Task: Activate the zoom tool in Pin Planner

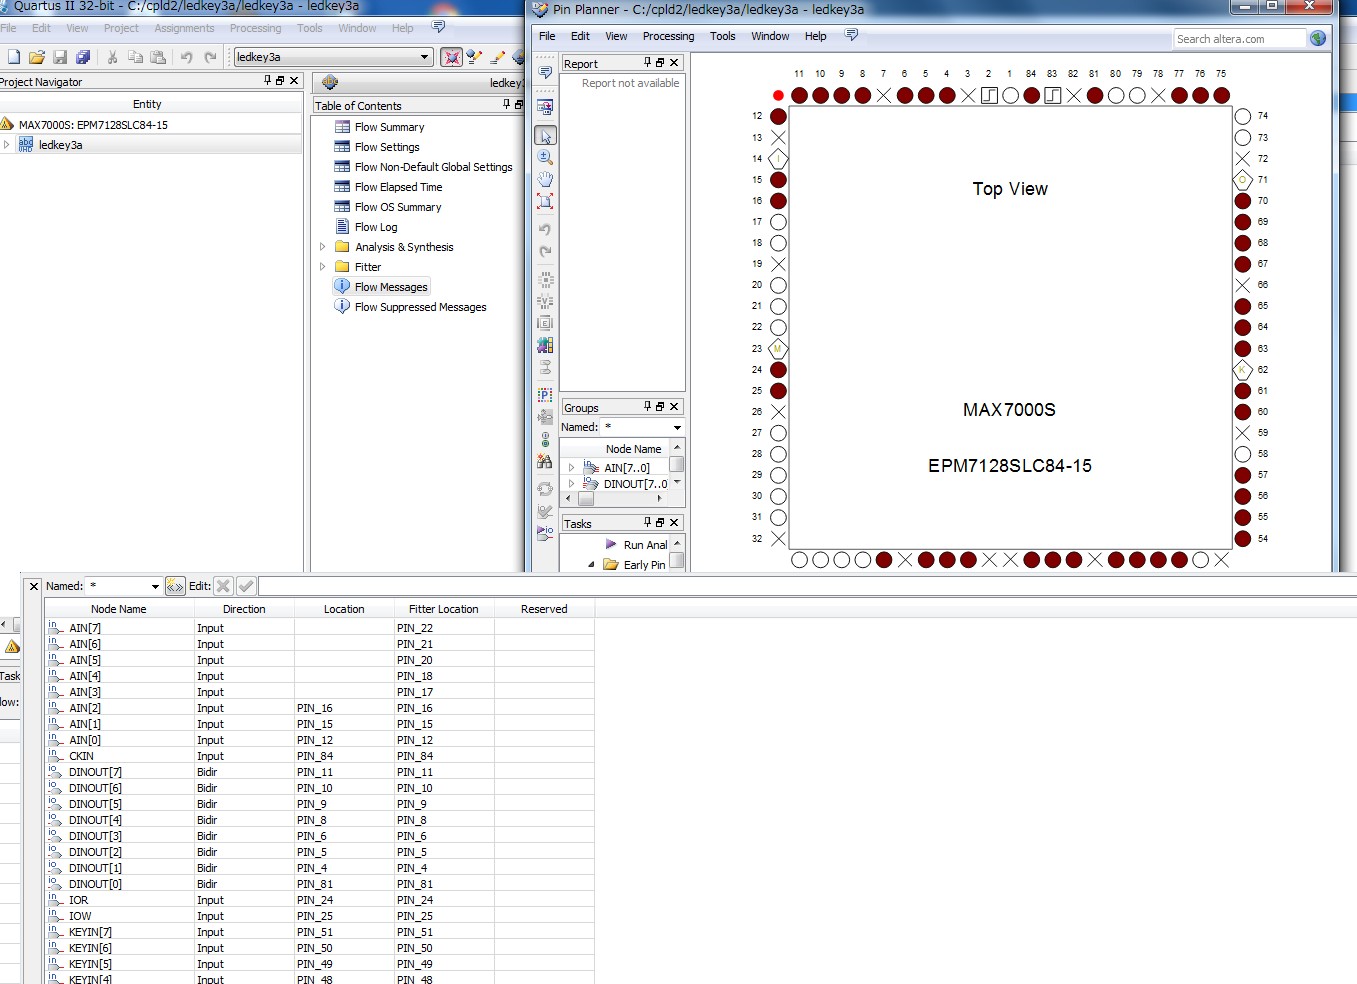Action: (x=545, y=157)
